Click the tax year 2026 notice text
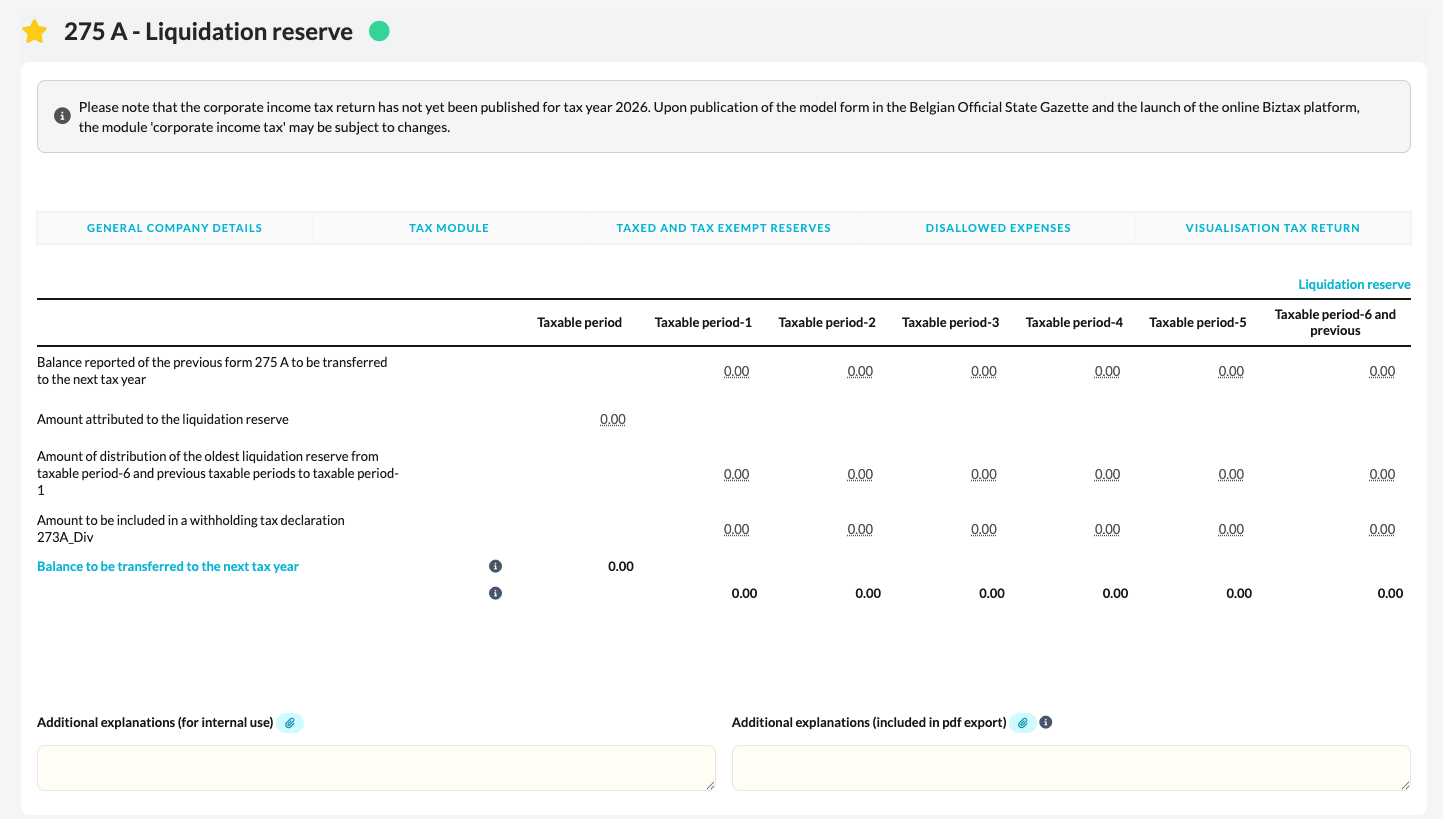This screenshot has height=819, width=1443. pyautogui.click(x=719, y=117)
